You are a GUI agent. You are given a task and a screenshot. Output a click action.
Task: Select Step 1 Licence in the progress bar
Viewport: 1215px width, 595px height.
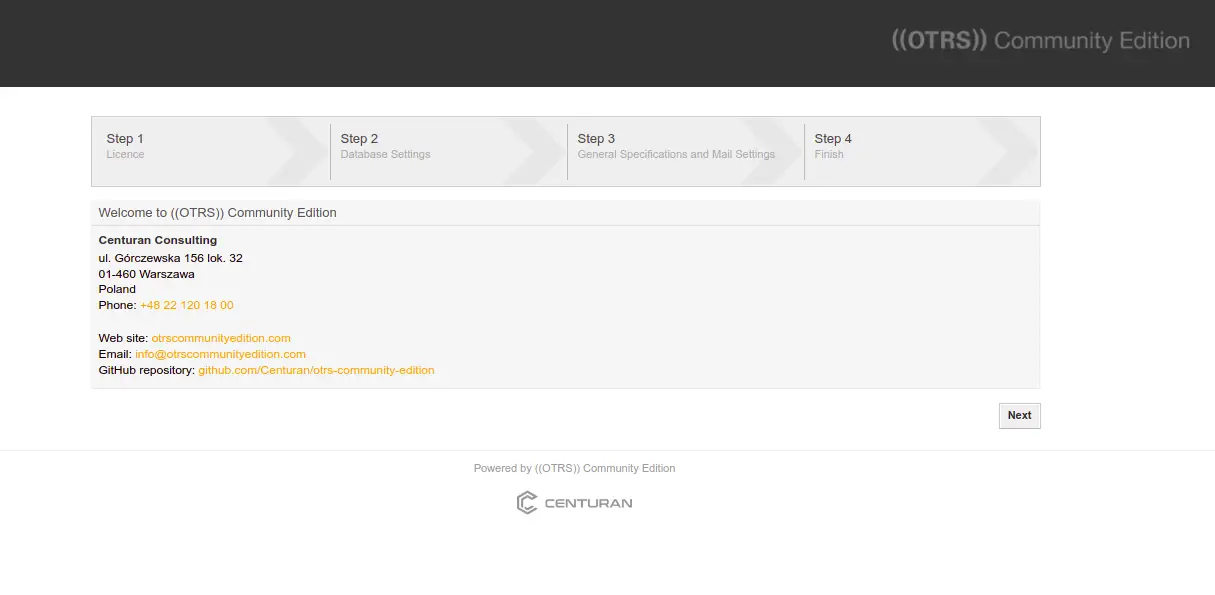tap(210, 152)
